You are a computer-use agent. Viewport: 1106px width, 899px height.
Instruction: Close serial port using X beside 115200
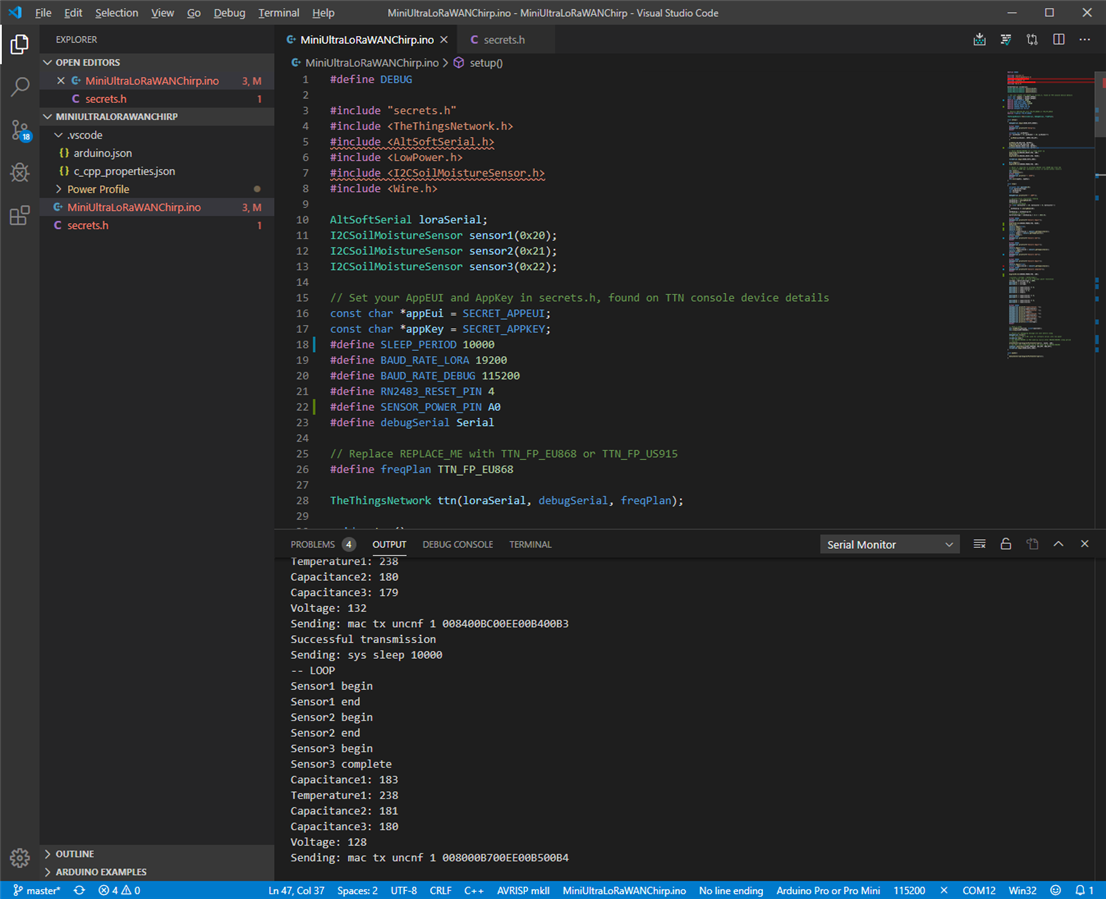pyautogui.click(x=944, y=890)
